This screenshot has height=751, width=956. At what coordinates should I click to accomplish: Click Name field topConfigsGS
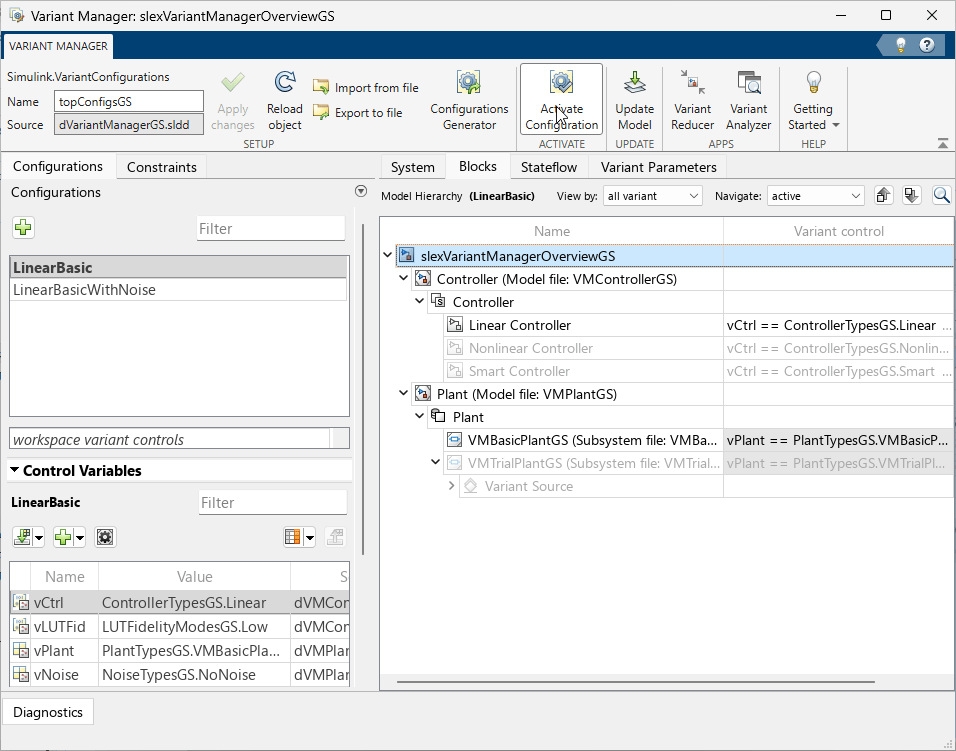129,102
